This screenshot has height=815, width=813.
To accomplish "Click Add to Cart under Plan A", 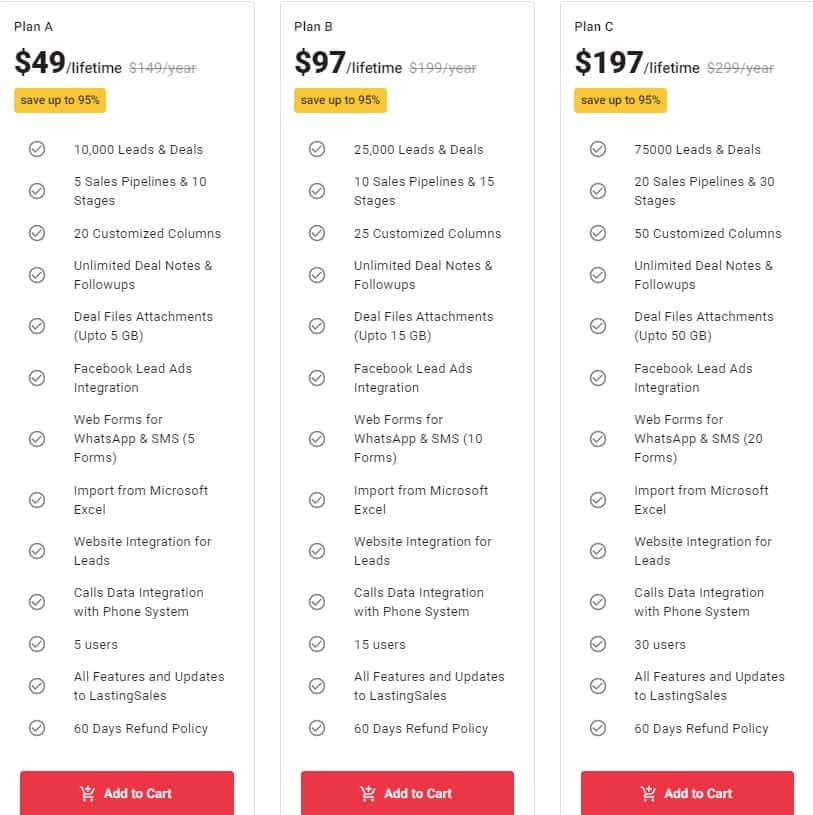I will (126, 793).
